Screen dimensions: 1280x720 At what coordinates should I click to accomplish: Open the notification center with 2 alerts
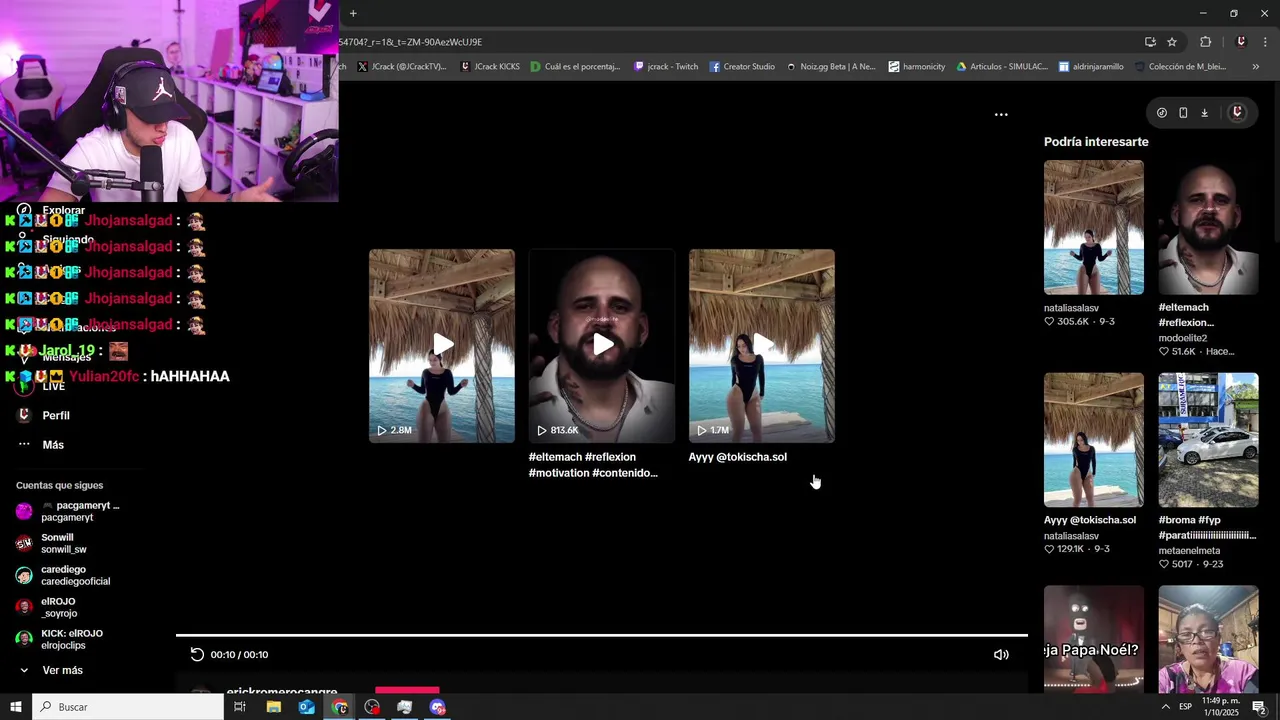1259,707
